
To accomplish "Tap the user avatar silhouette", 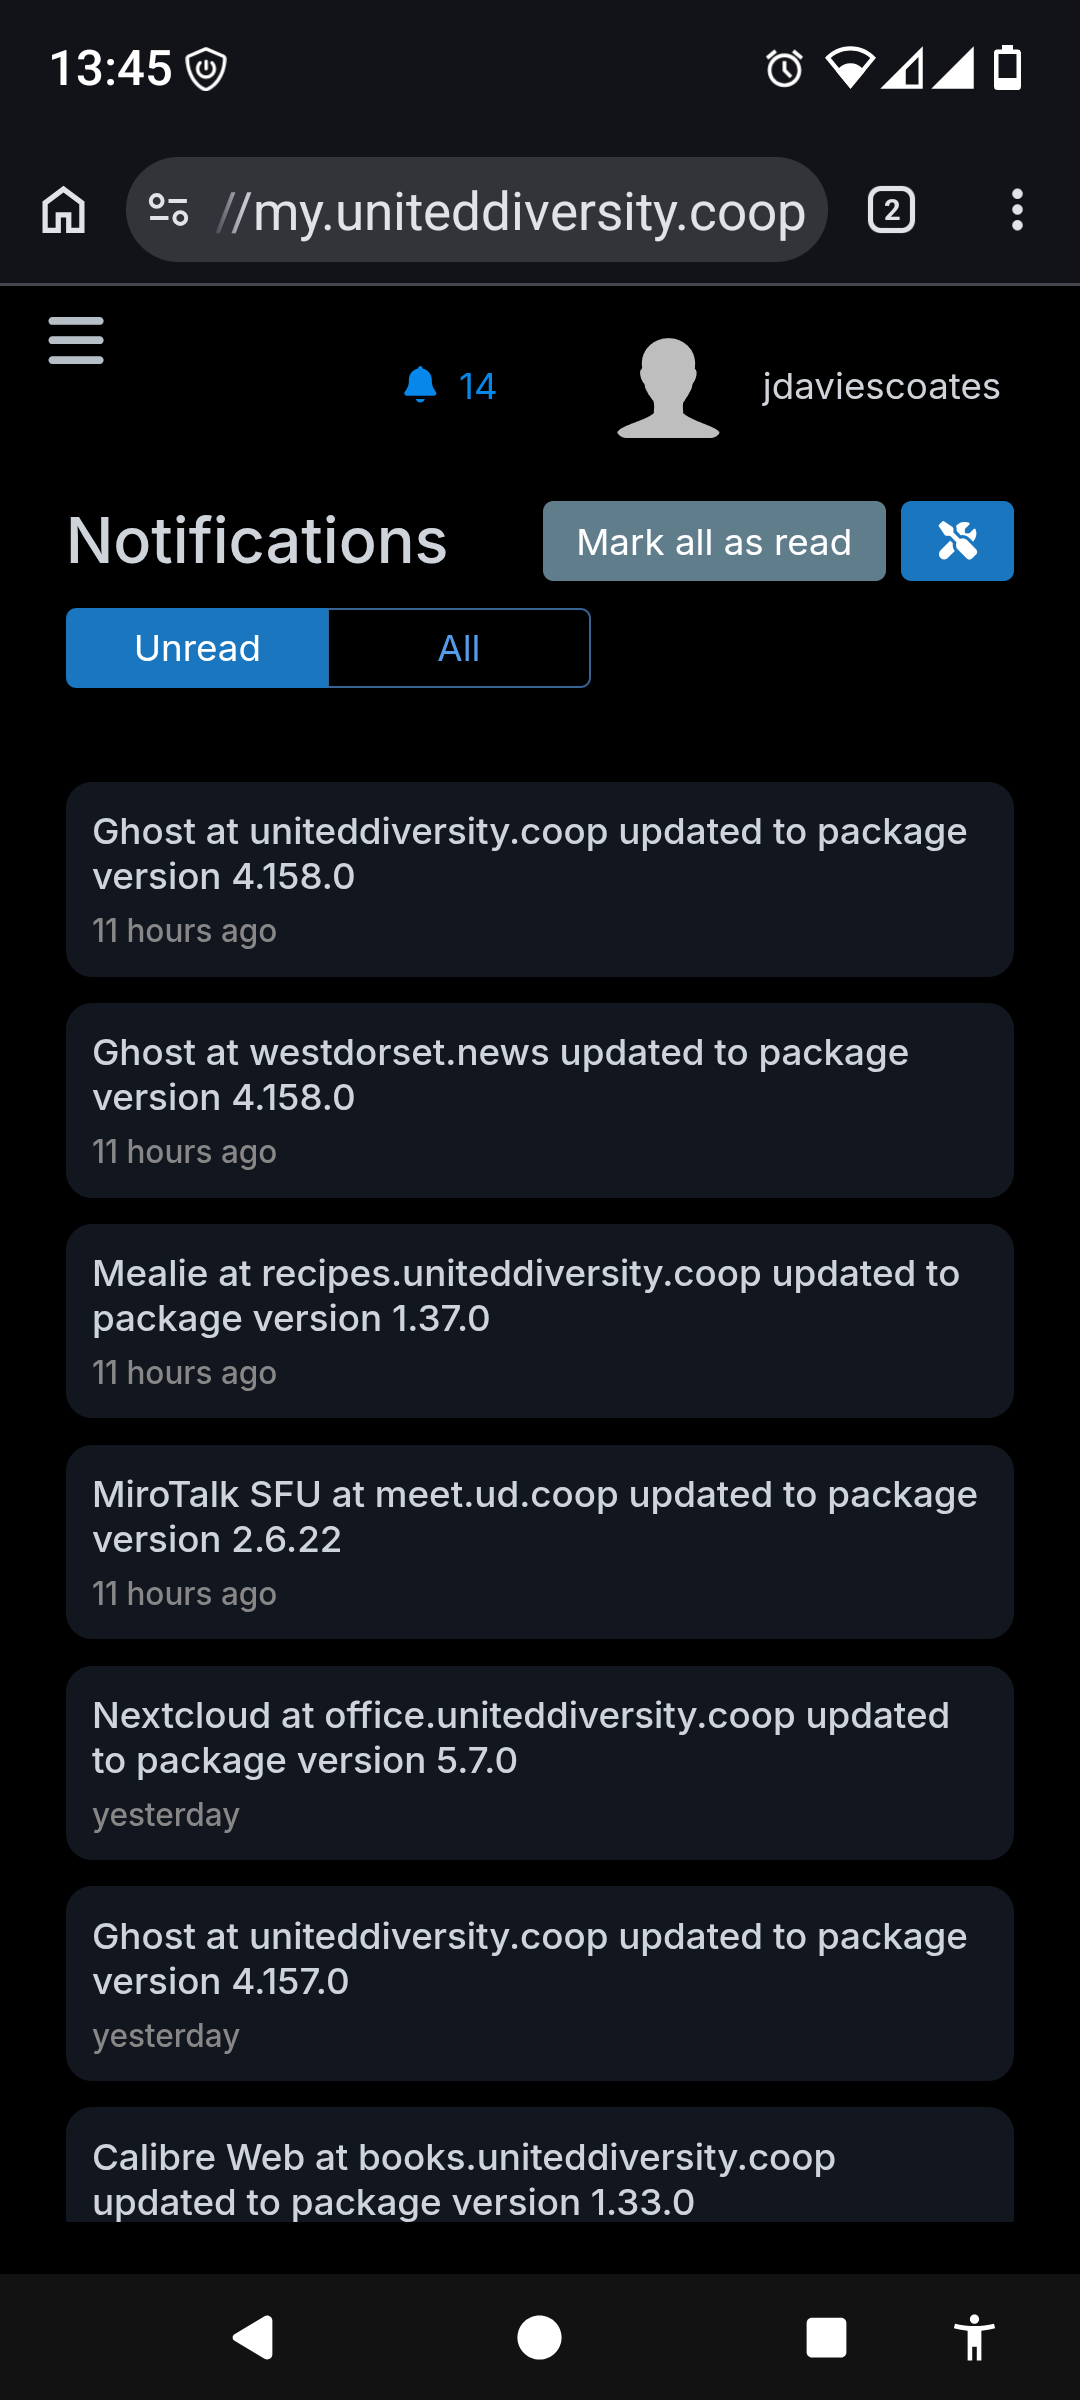I will [x=668, y=388].
